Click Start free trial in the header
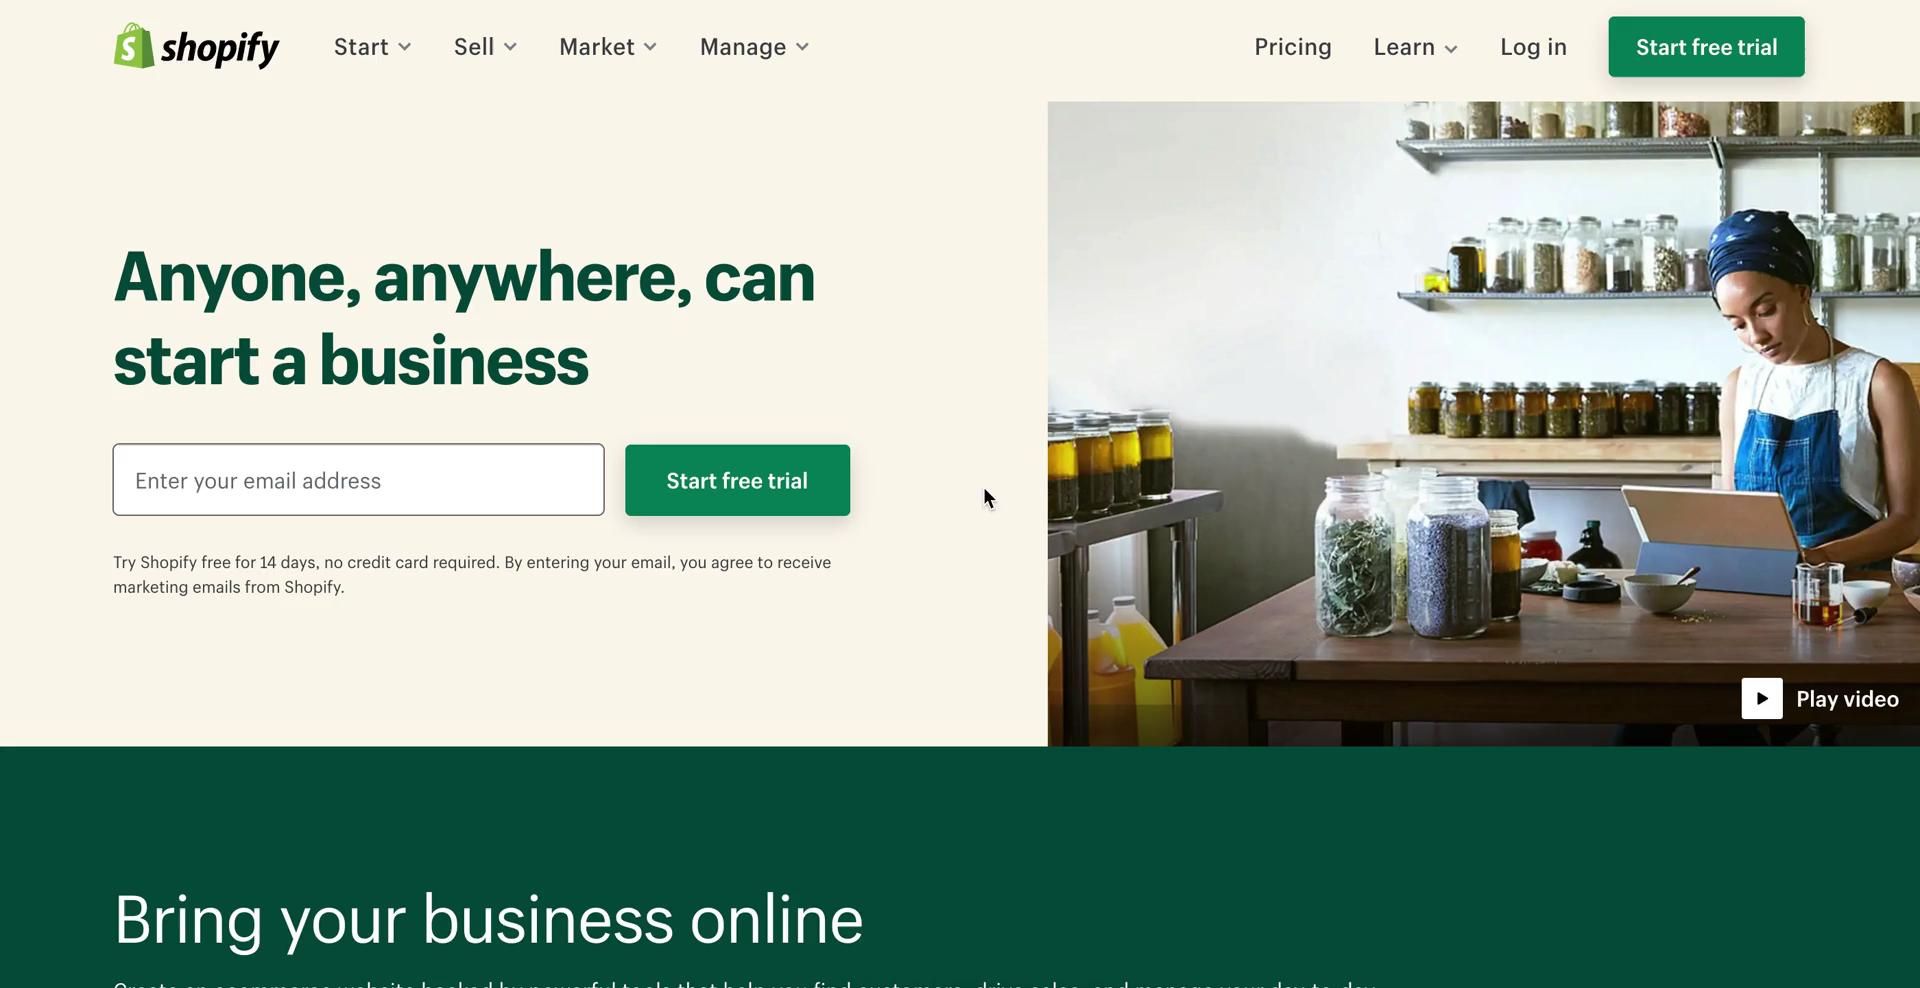The height and width of the screenshot is (988, 1920). coord(1706,47)
